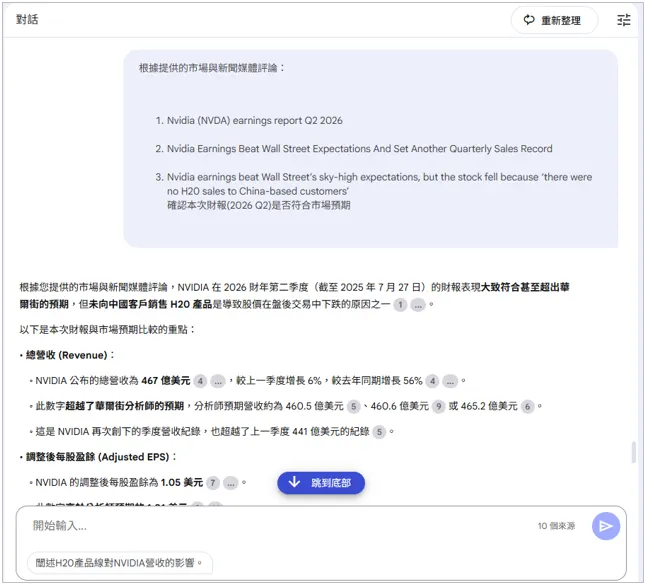Expand extra citations after 467 億美元
The width and height of the screenshot is (646, 585).
(218, 381)
